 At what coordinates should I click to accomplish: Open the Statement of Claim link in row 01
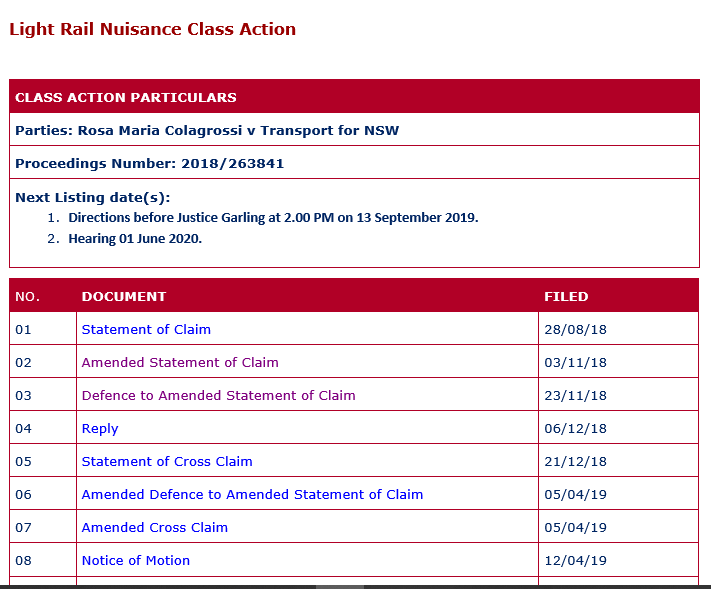(x=146, y=329)
